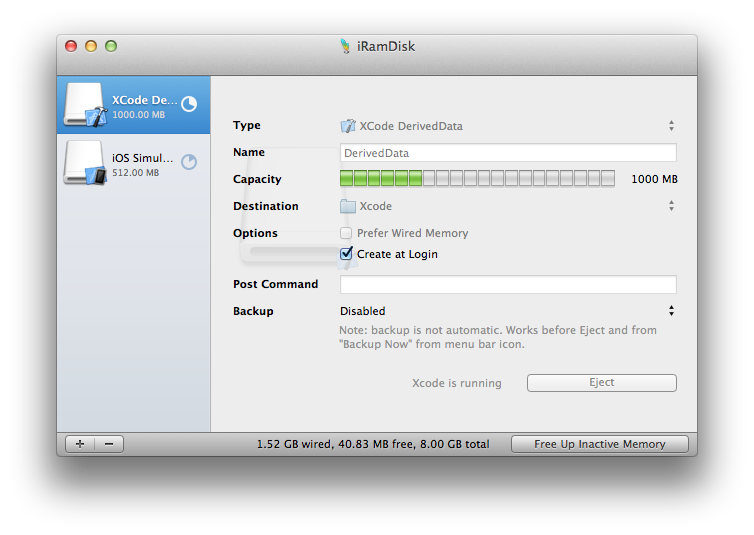Focus the empty Post Command field
754x535 pixels.
(508, 284)
